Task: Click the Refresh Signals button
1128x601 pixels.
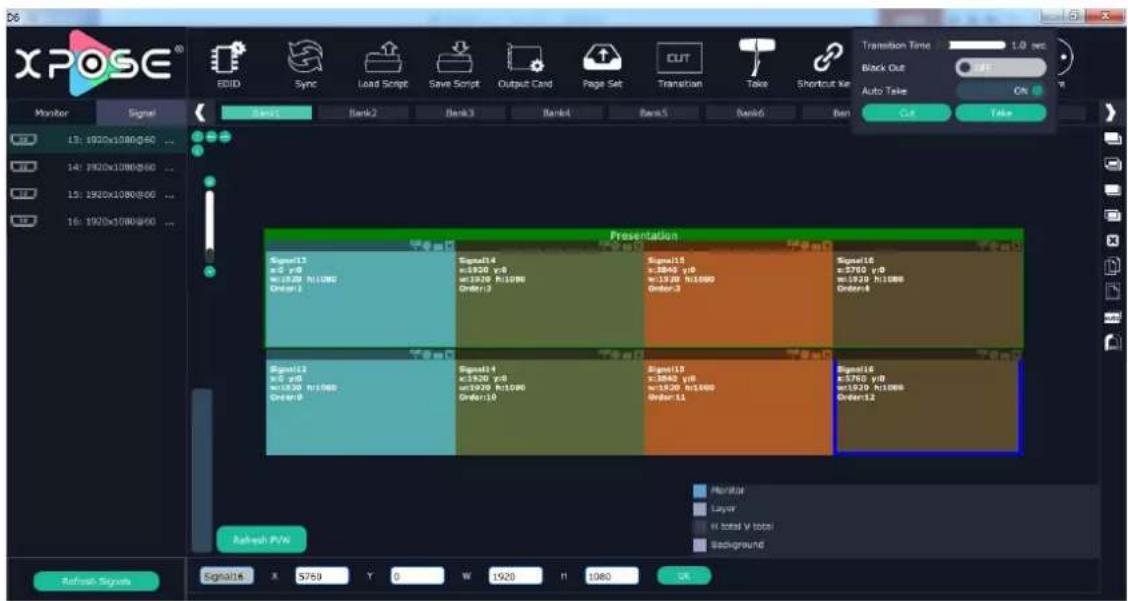Action: point(96,581)
